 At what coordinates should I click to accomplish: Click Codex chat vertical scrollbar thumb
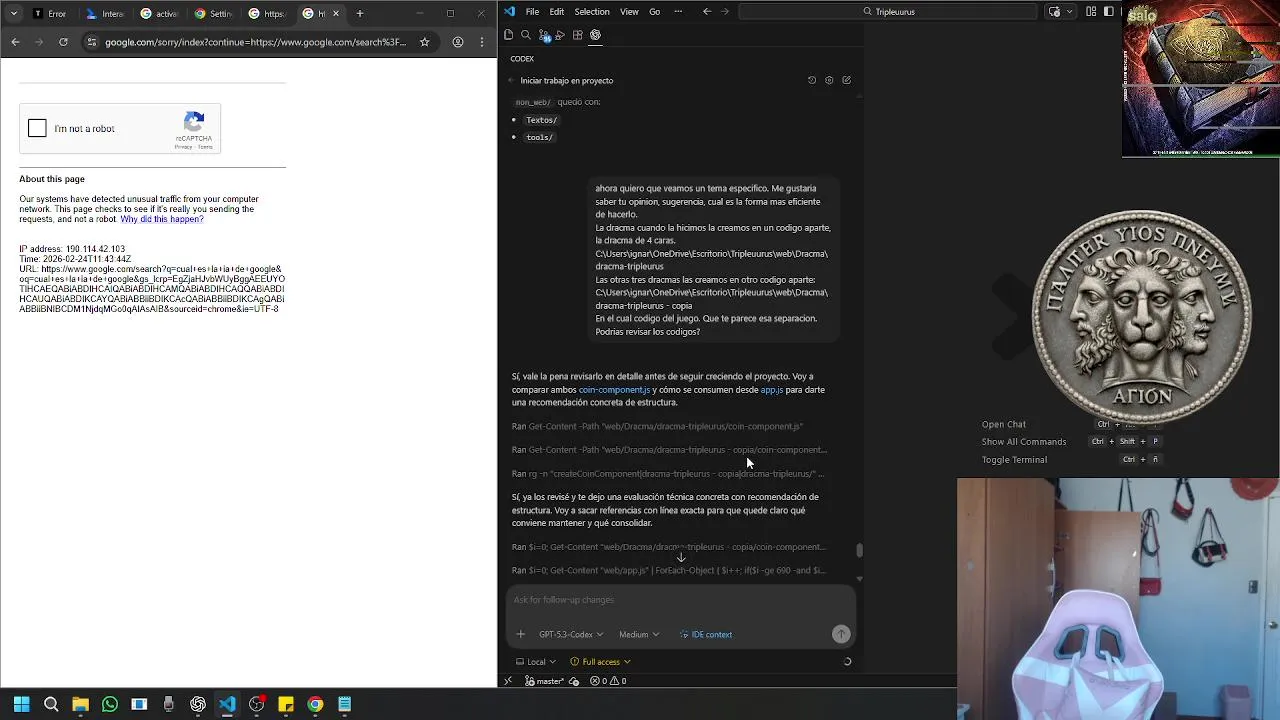(x=859, y=550)
